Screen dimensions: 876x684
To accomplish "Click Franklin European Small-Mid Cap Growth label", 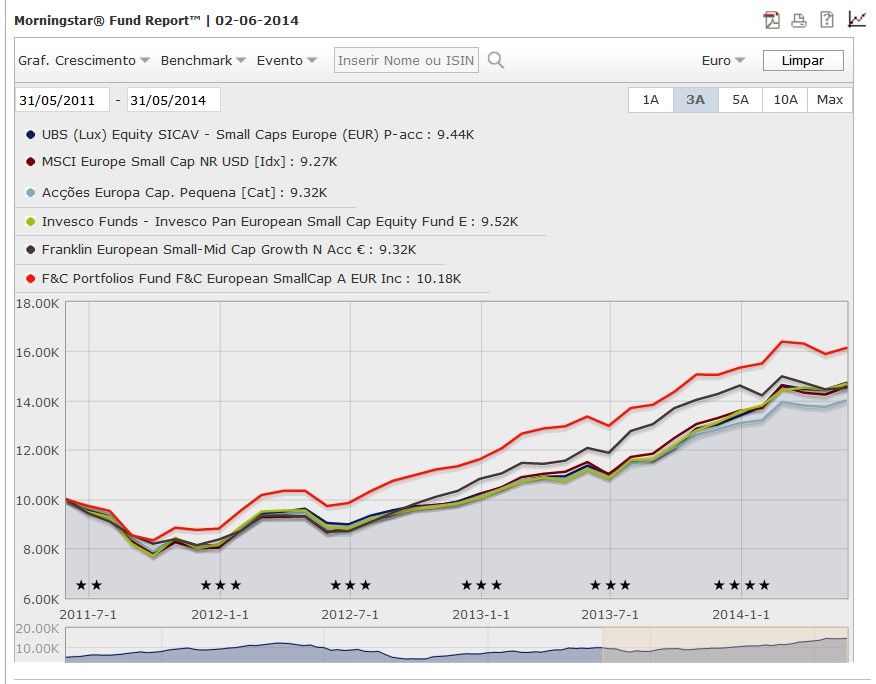I will point(228,250).
